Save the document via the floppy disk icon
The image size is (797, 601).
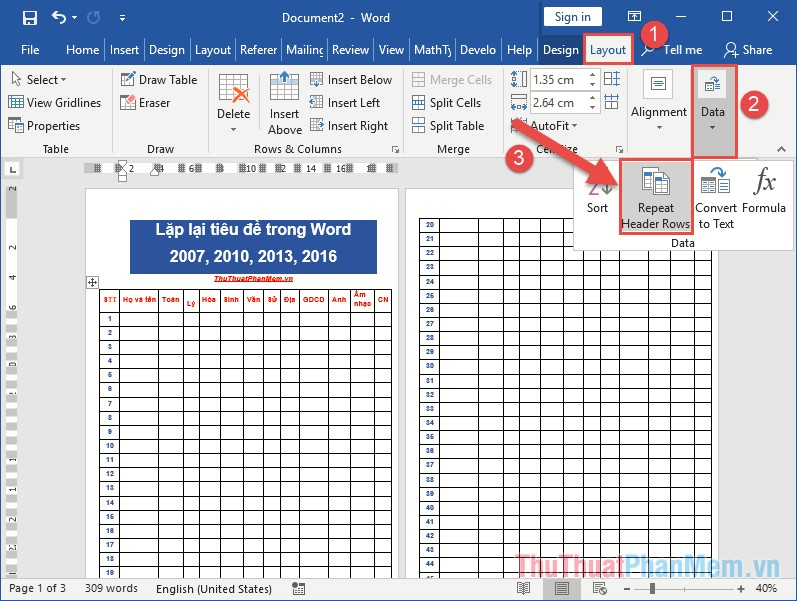click(29, 18)
